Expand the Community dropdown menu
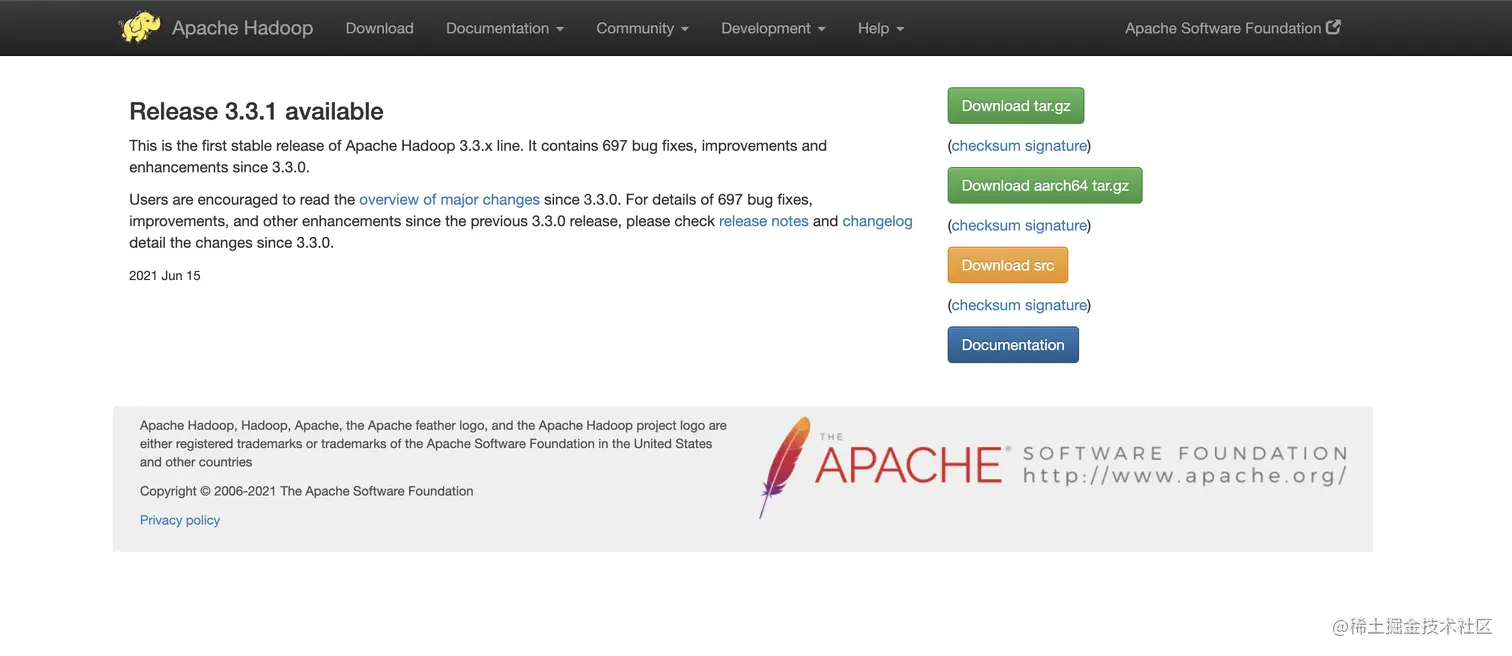The width and height of the screenshot is (1512, 656). 642,28
